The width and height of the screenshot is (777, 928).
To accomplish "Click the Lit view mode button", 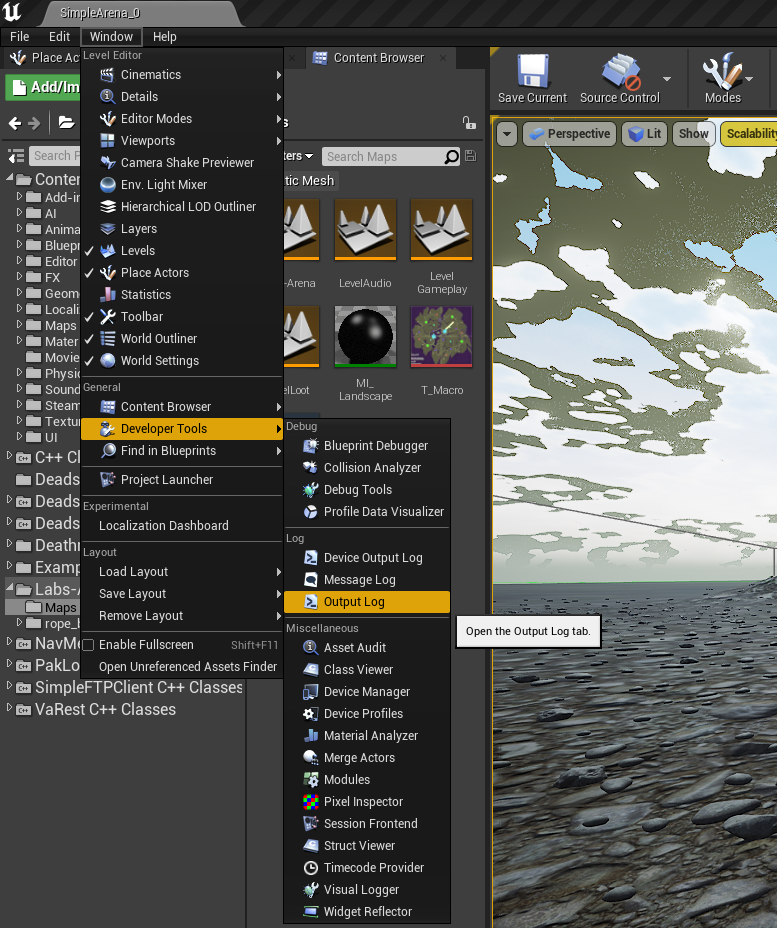I will click(645, 134).
